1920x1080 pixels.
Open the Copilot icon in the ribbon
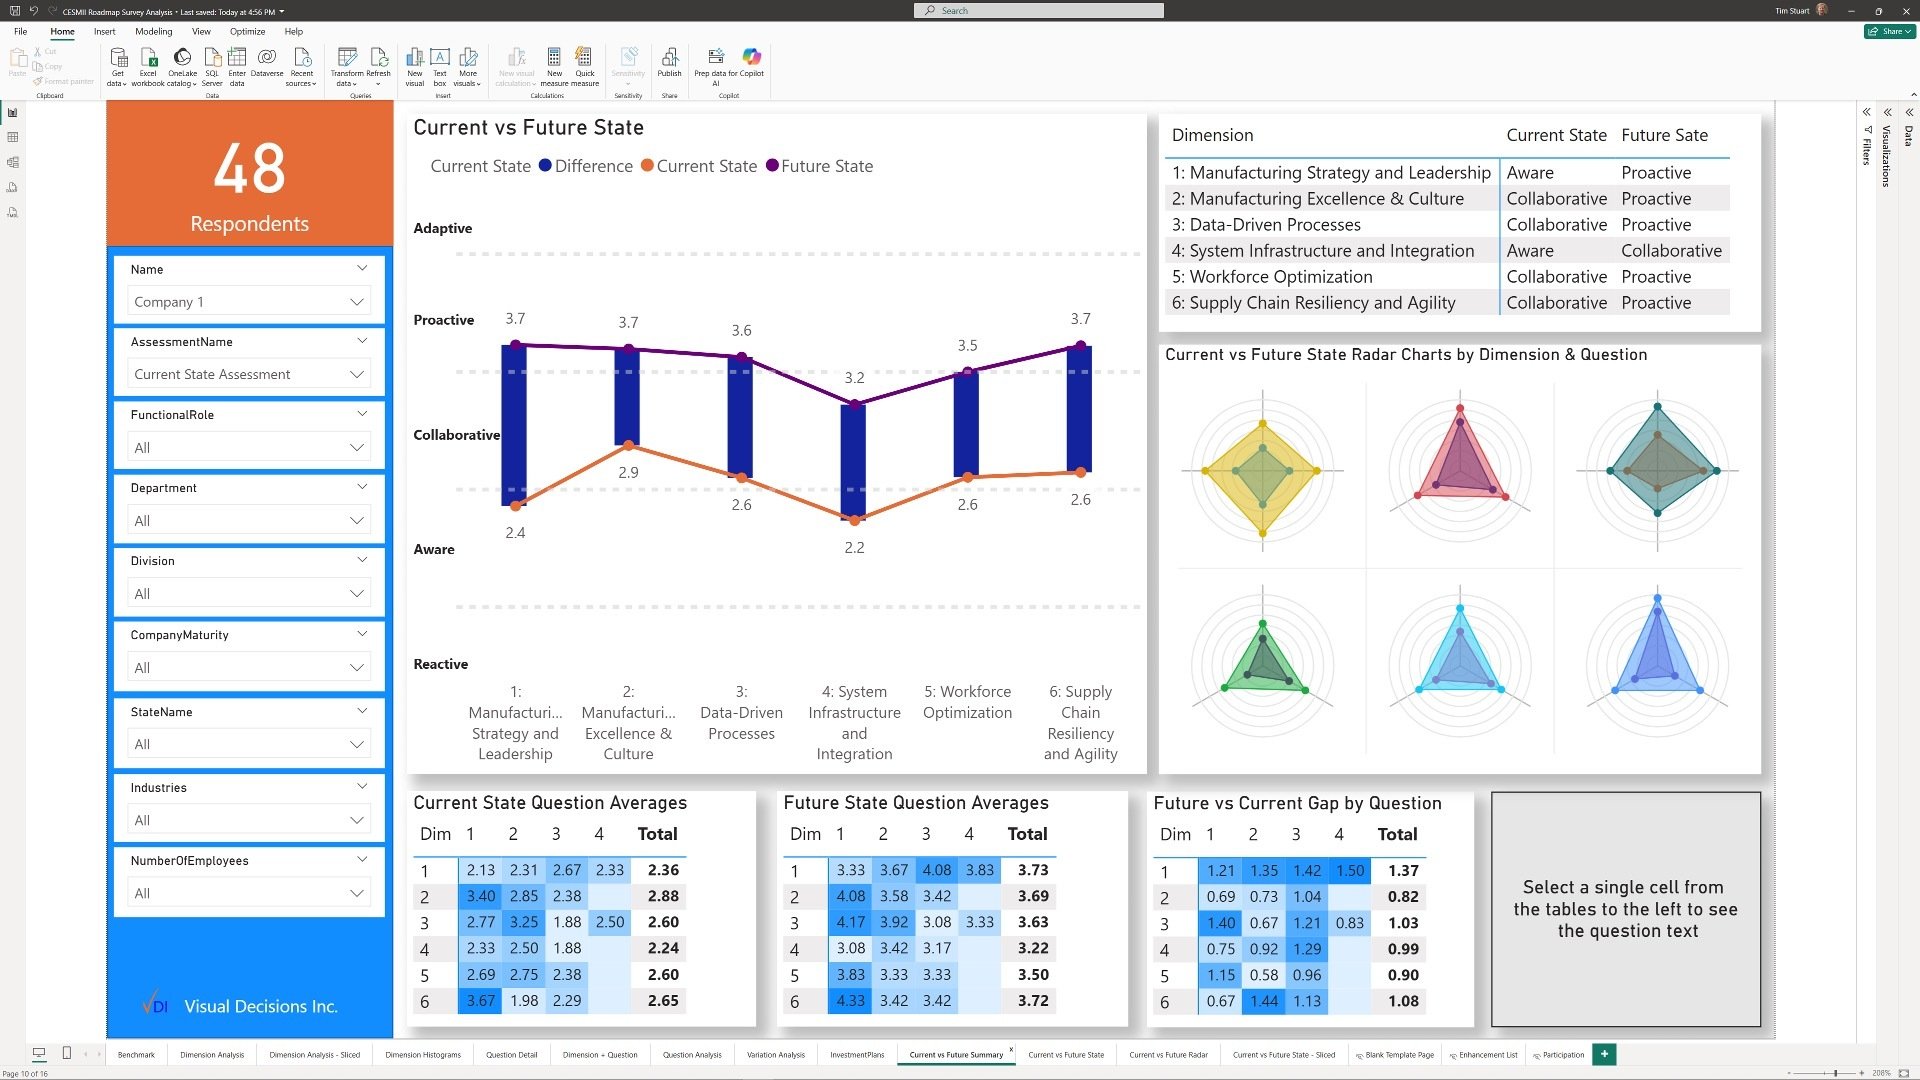point(752,57)
